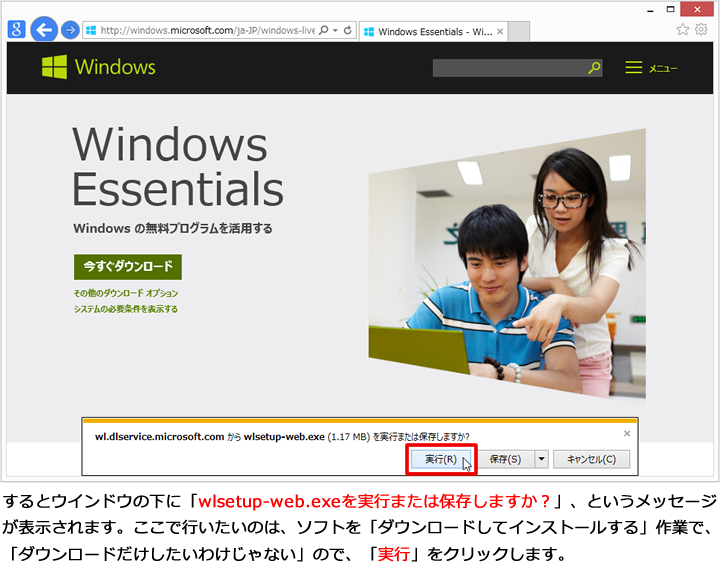Open システムの必要条件を表示する link
Viewport: 720px width, 562px height.
click(x=126, y=309)
